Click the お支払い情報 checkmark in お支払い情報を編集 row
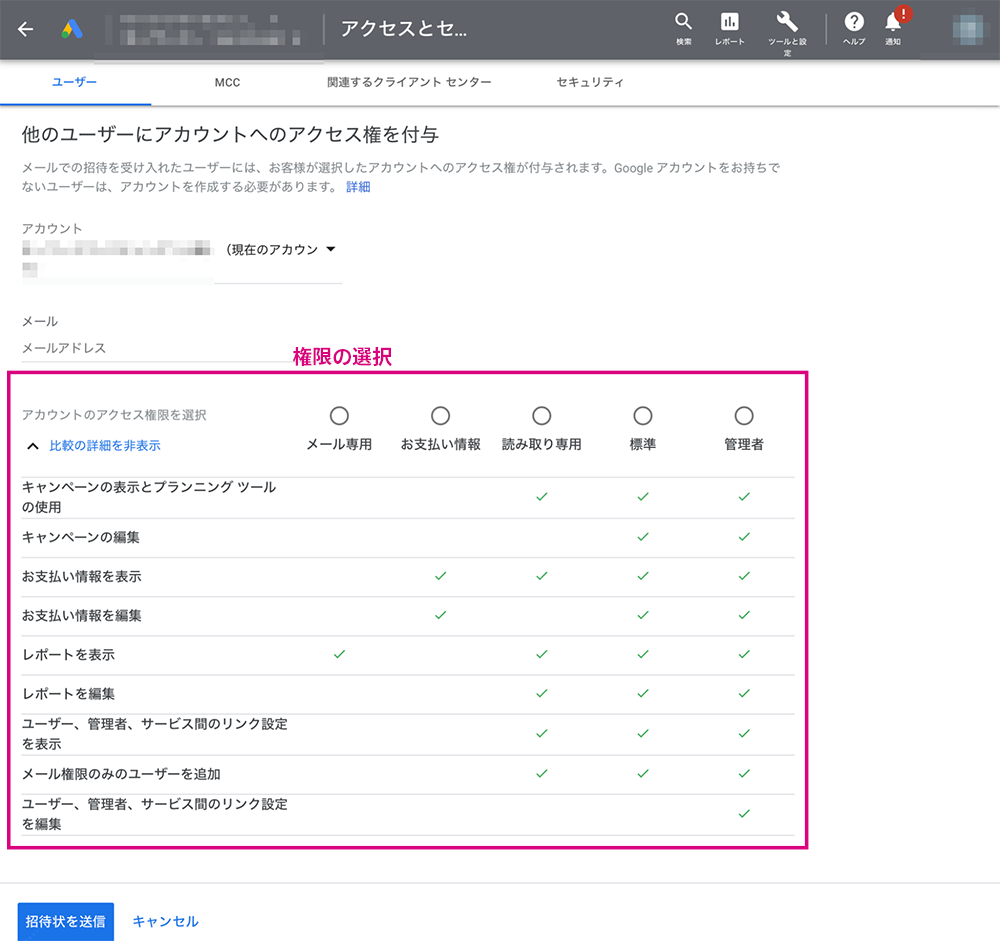 pyautogui.click(x=441, y=616)
